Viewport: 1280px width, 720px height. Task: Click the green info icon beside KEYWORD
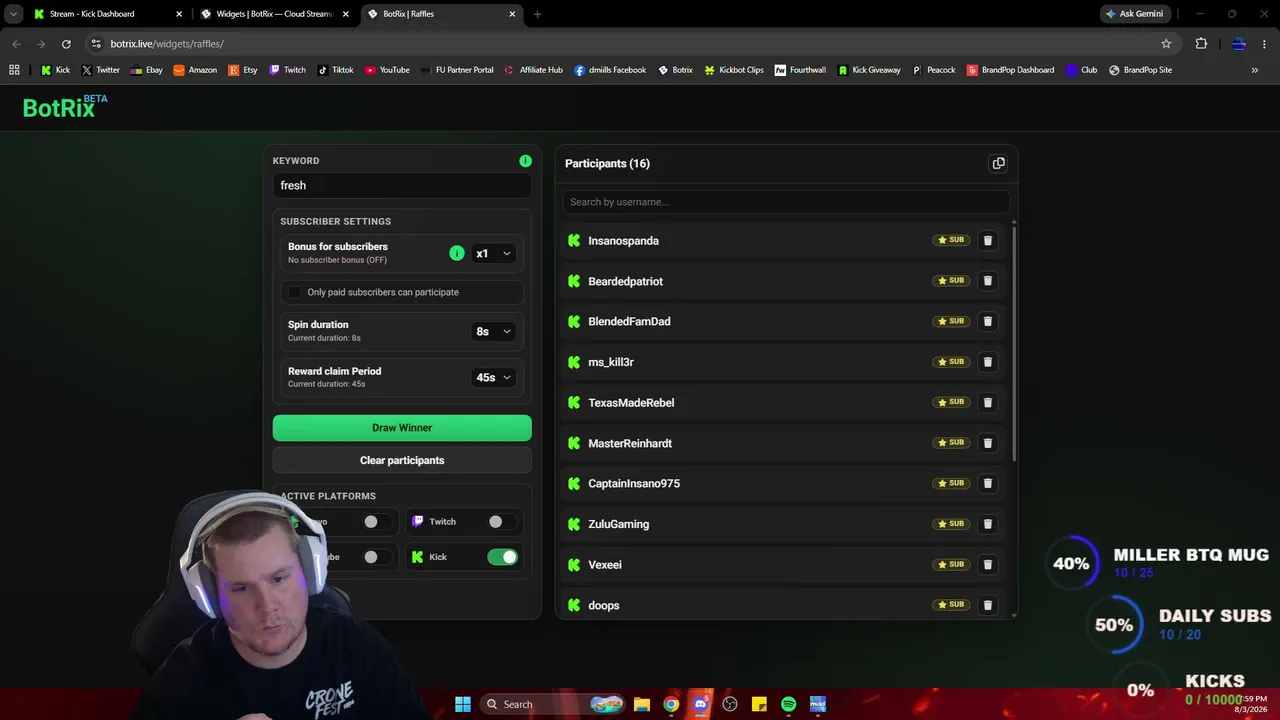point(525,160)
